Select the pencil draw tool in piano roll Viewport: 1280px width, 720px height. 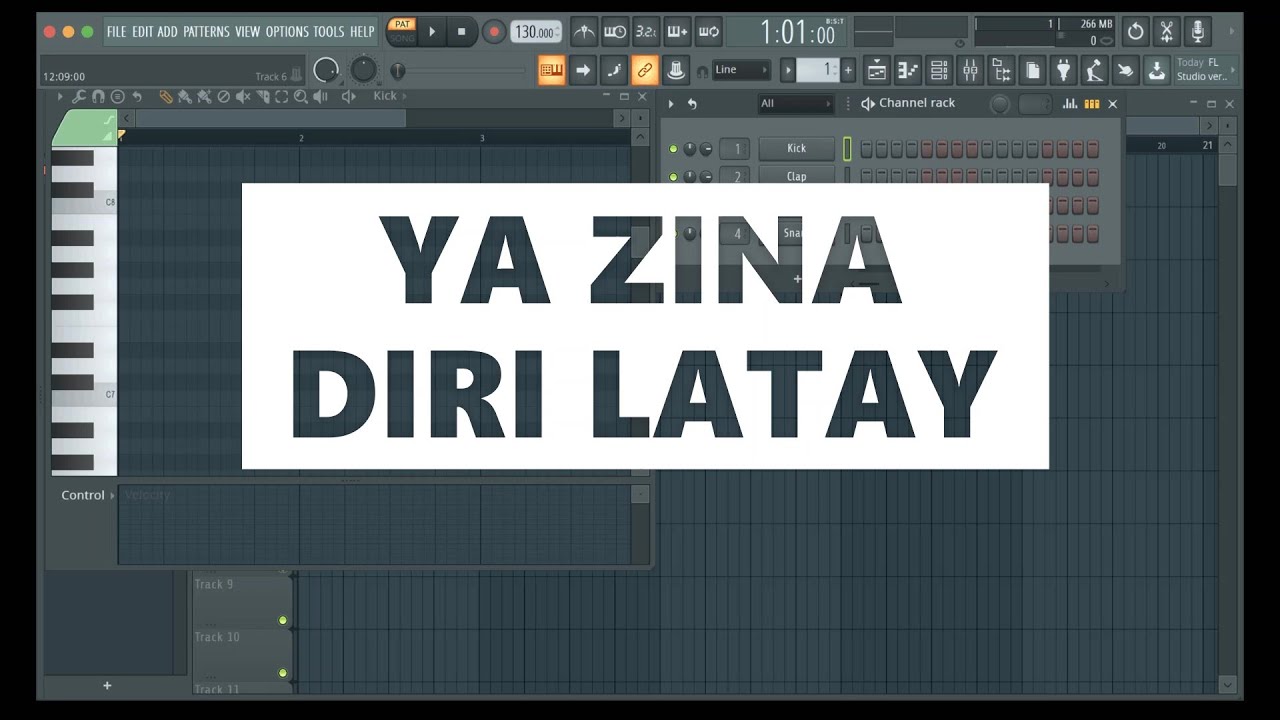click(166, 97)
